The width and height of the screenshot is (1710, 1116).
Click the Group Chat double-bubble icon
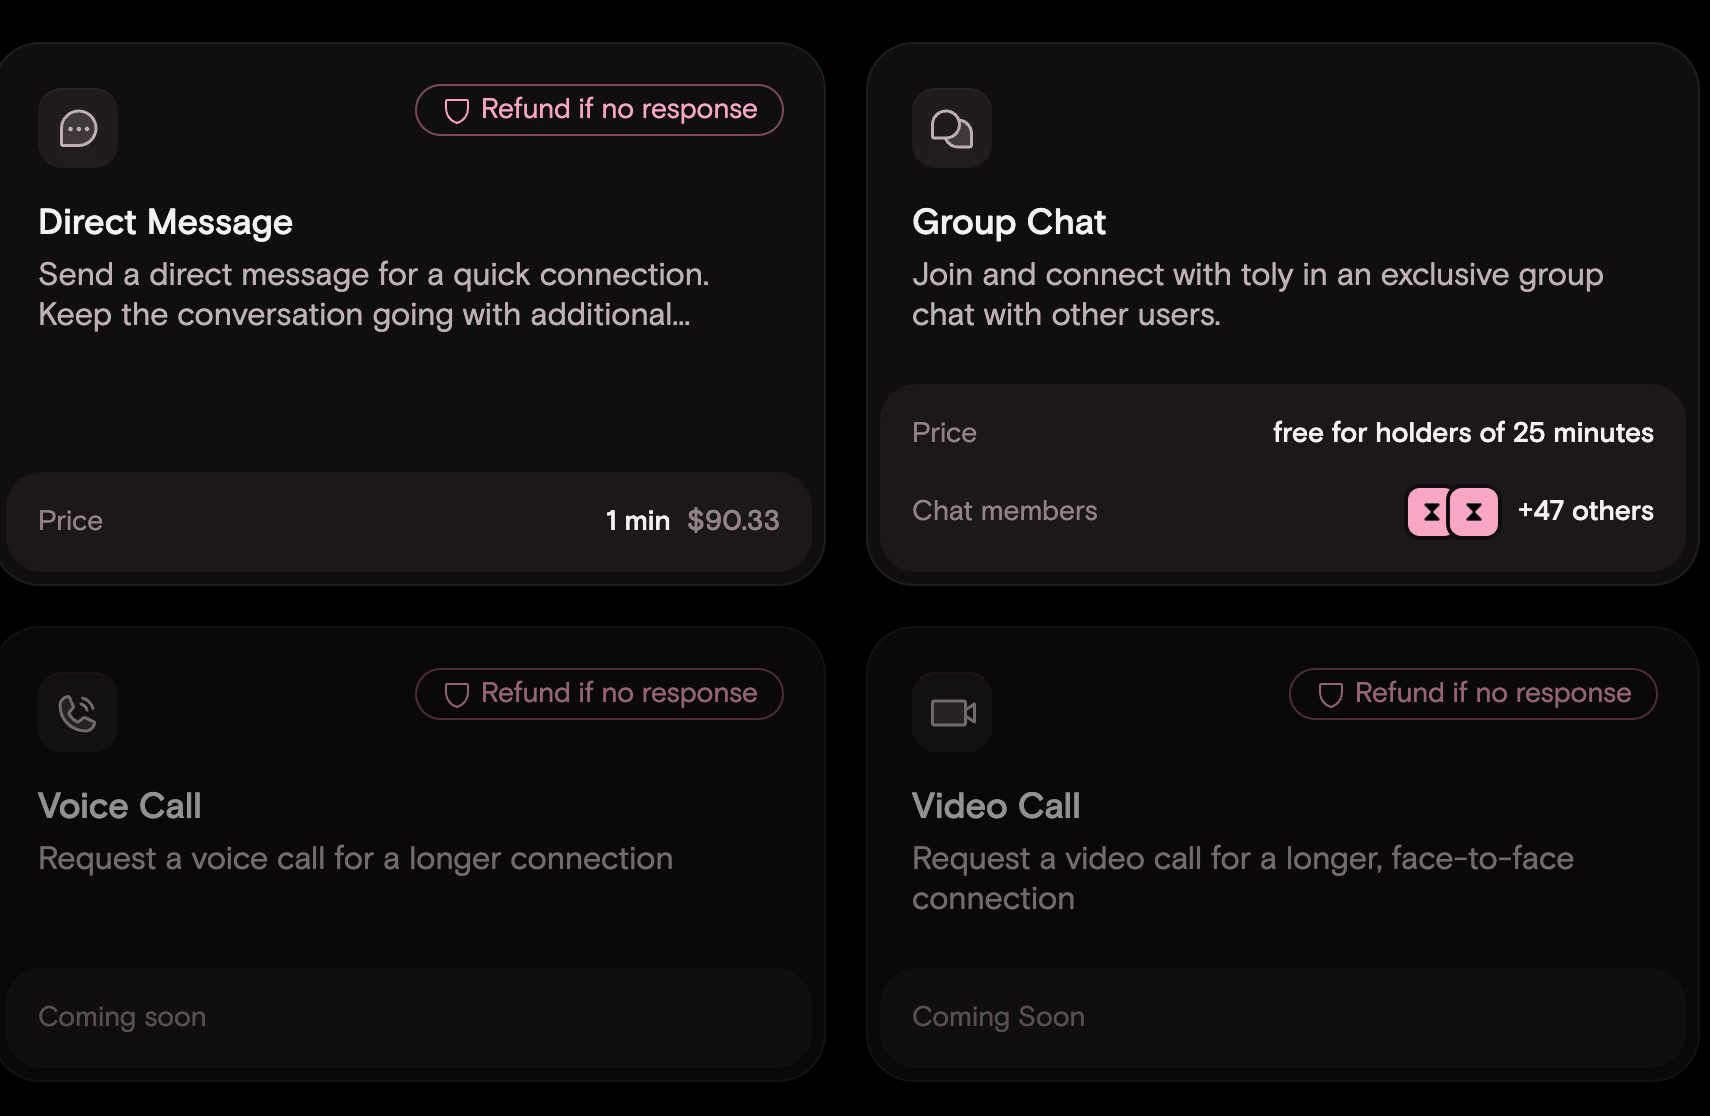(x=951, y=128)
